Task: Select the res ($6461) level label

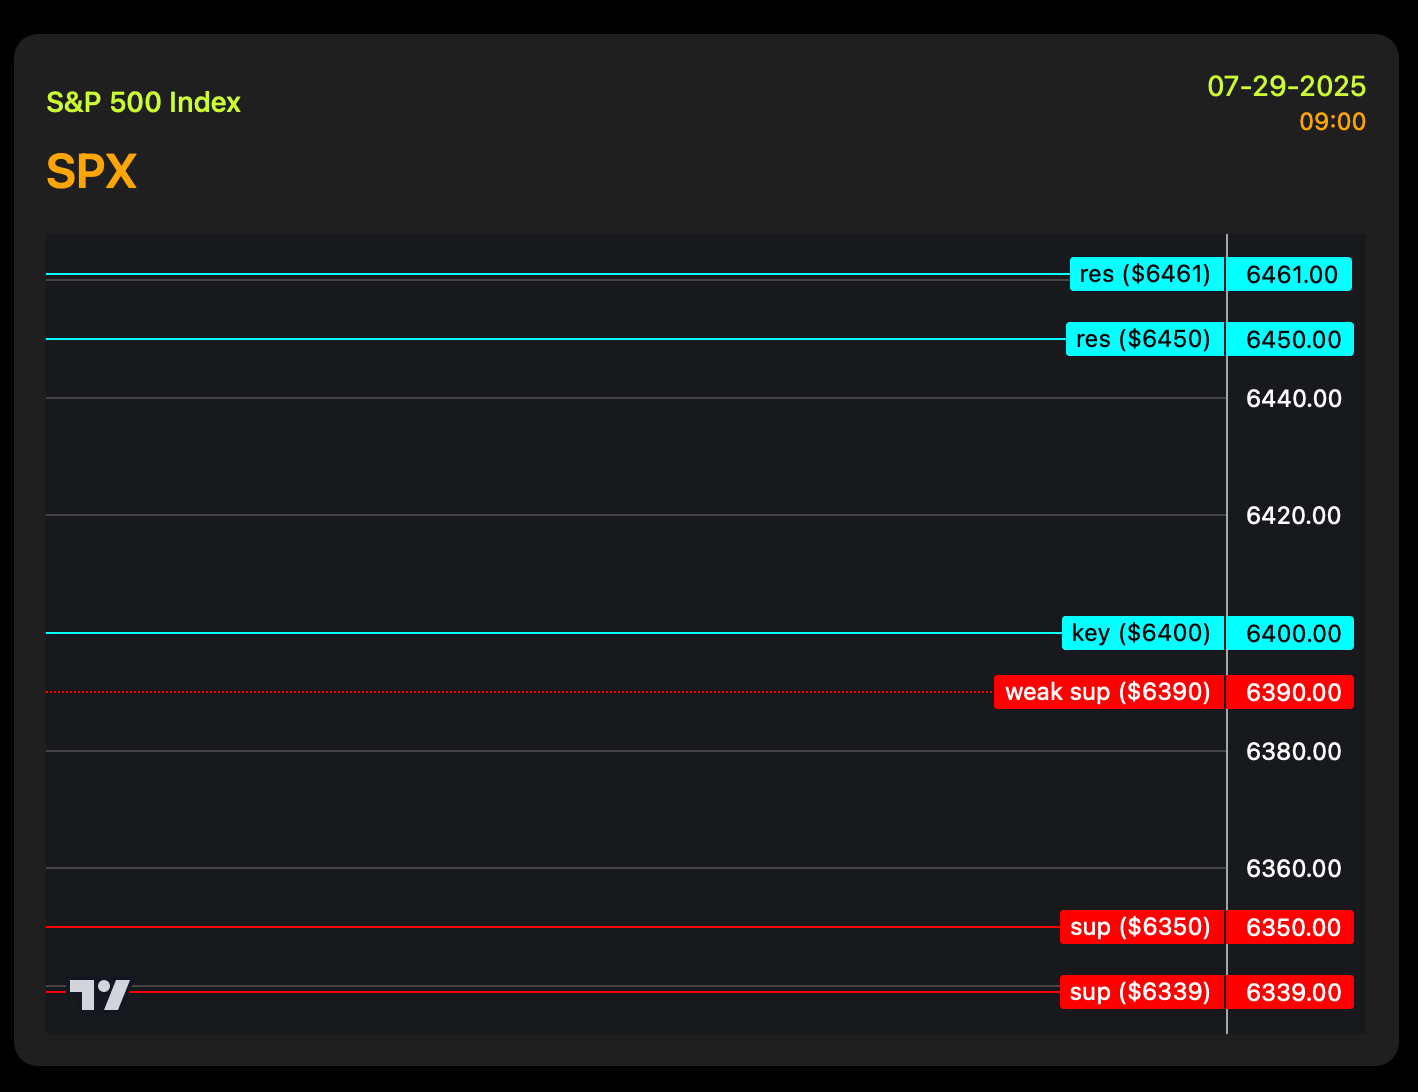Action: tap(1147, 274)
